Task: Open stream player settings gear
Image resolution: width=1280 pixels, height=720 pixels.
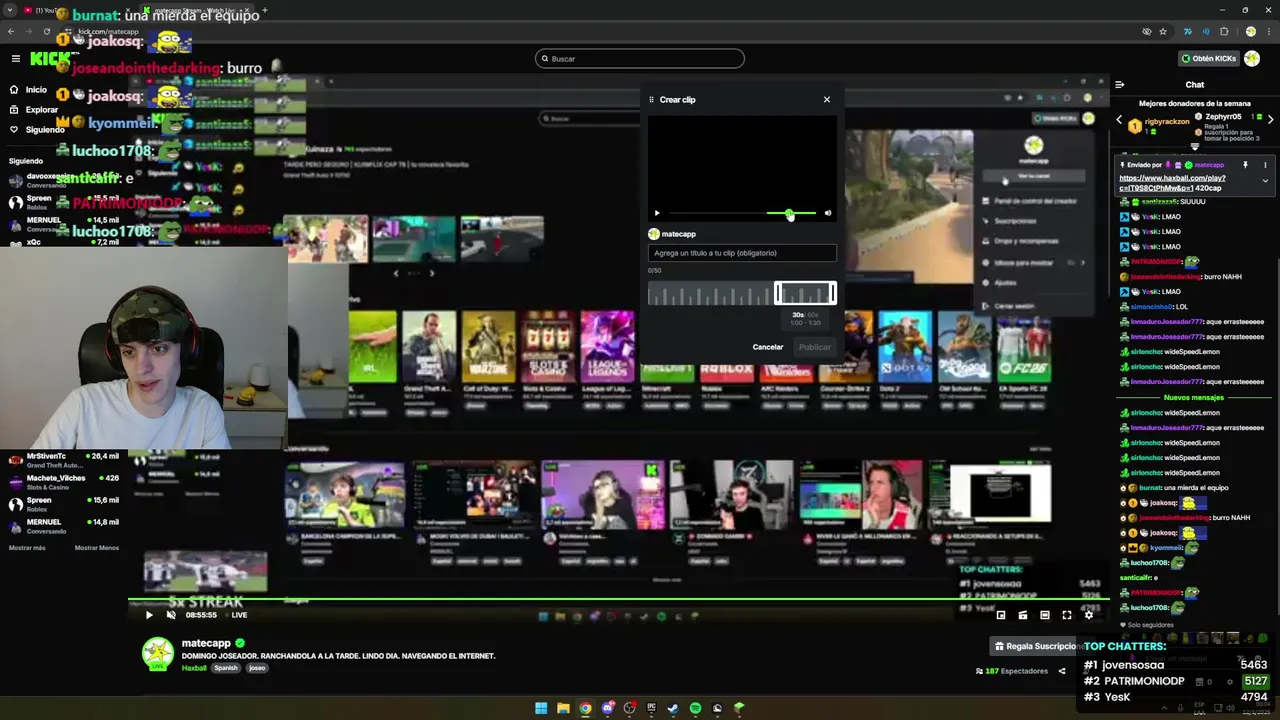Action: (1089, 615)
